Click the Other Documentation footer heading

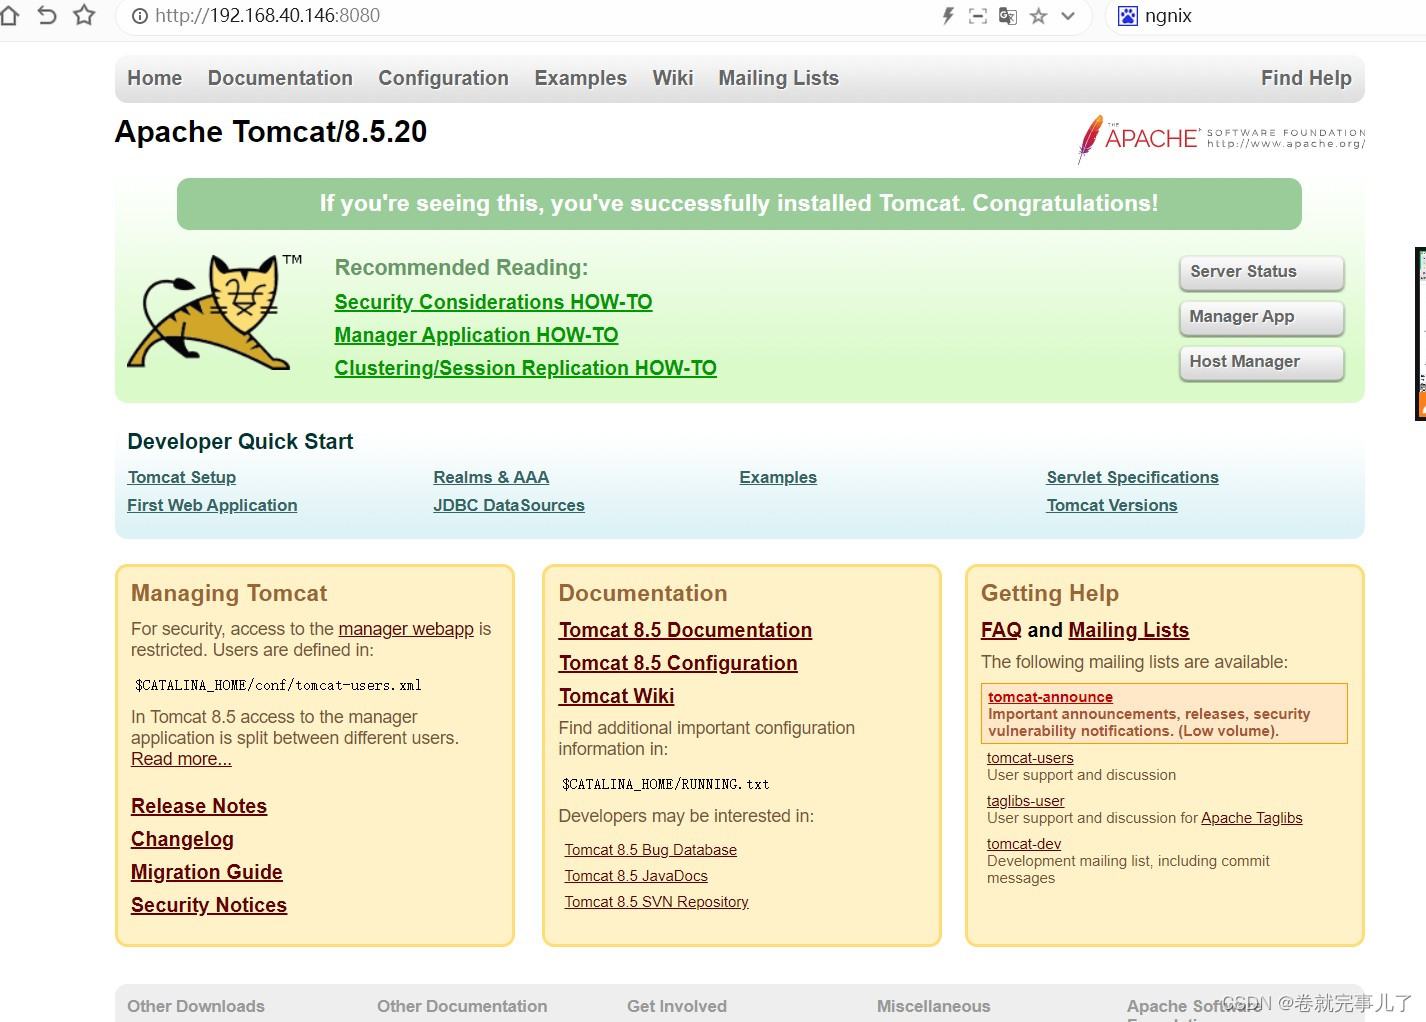[x=462, y=1006]
